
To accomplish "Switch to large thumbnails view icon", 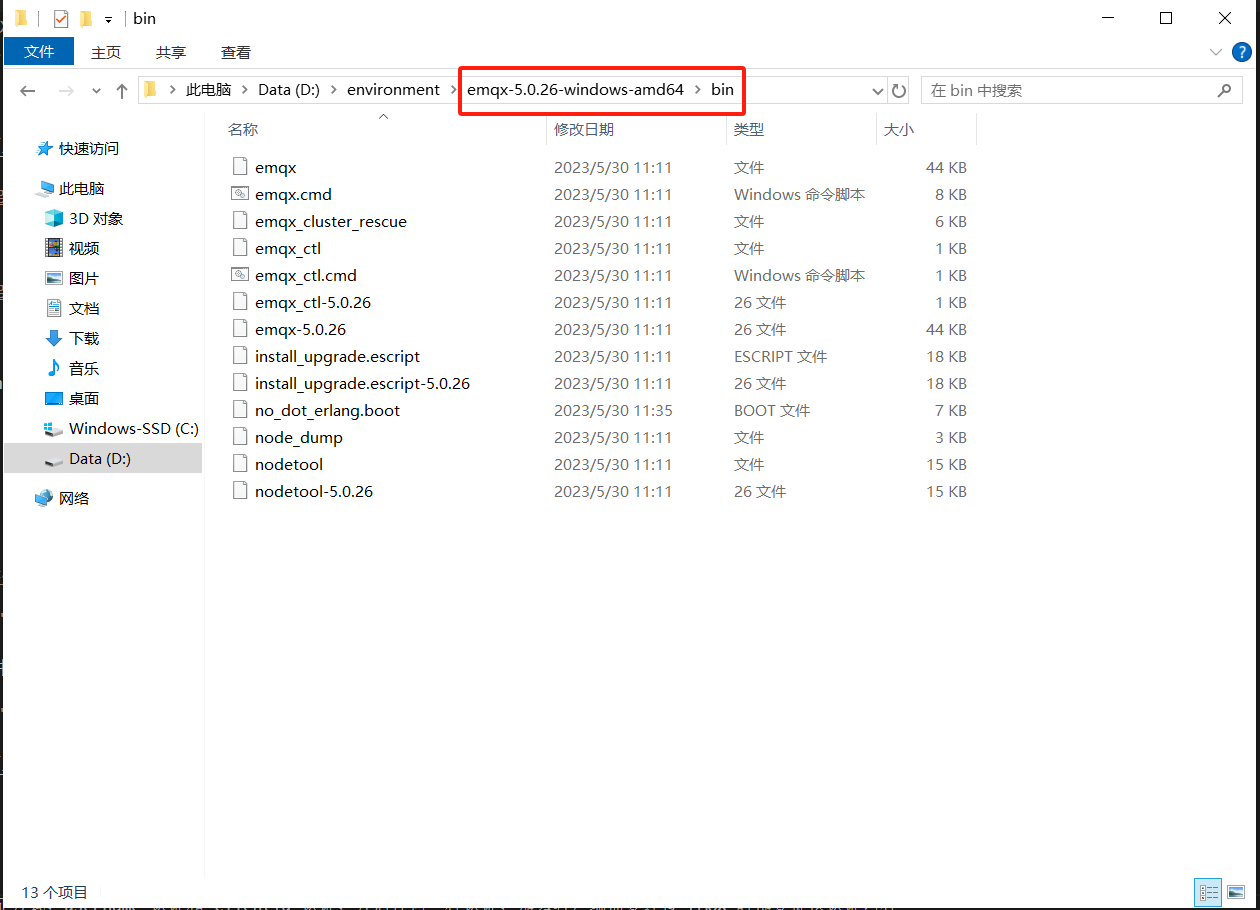I will click(x=1236, y=891).
